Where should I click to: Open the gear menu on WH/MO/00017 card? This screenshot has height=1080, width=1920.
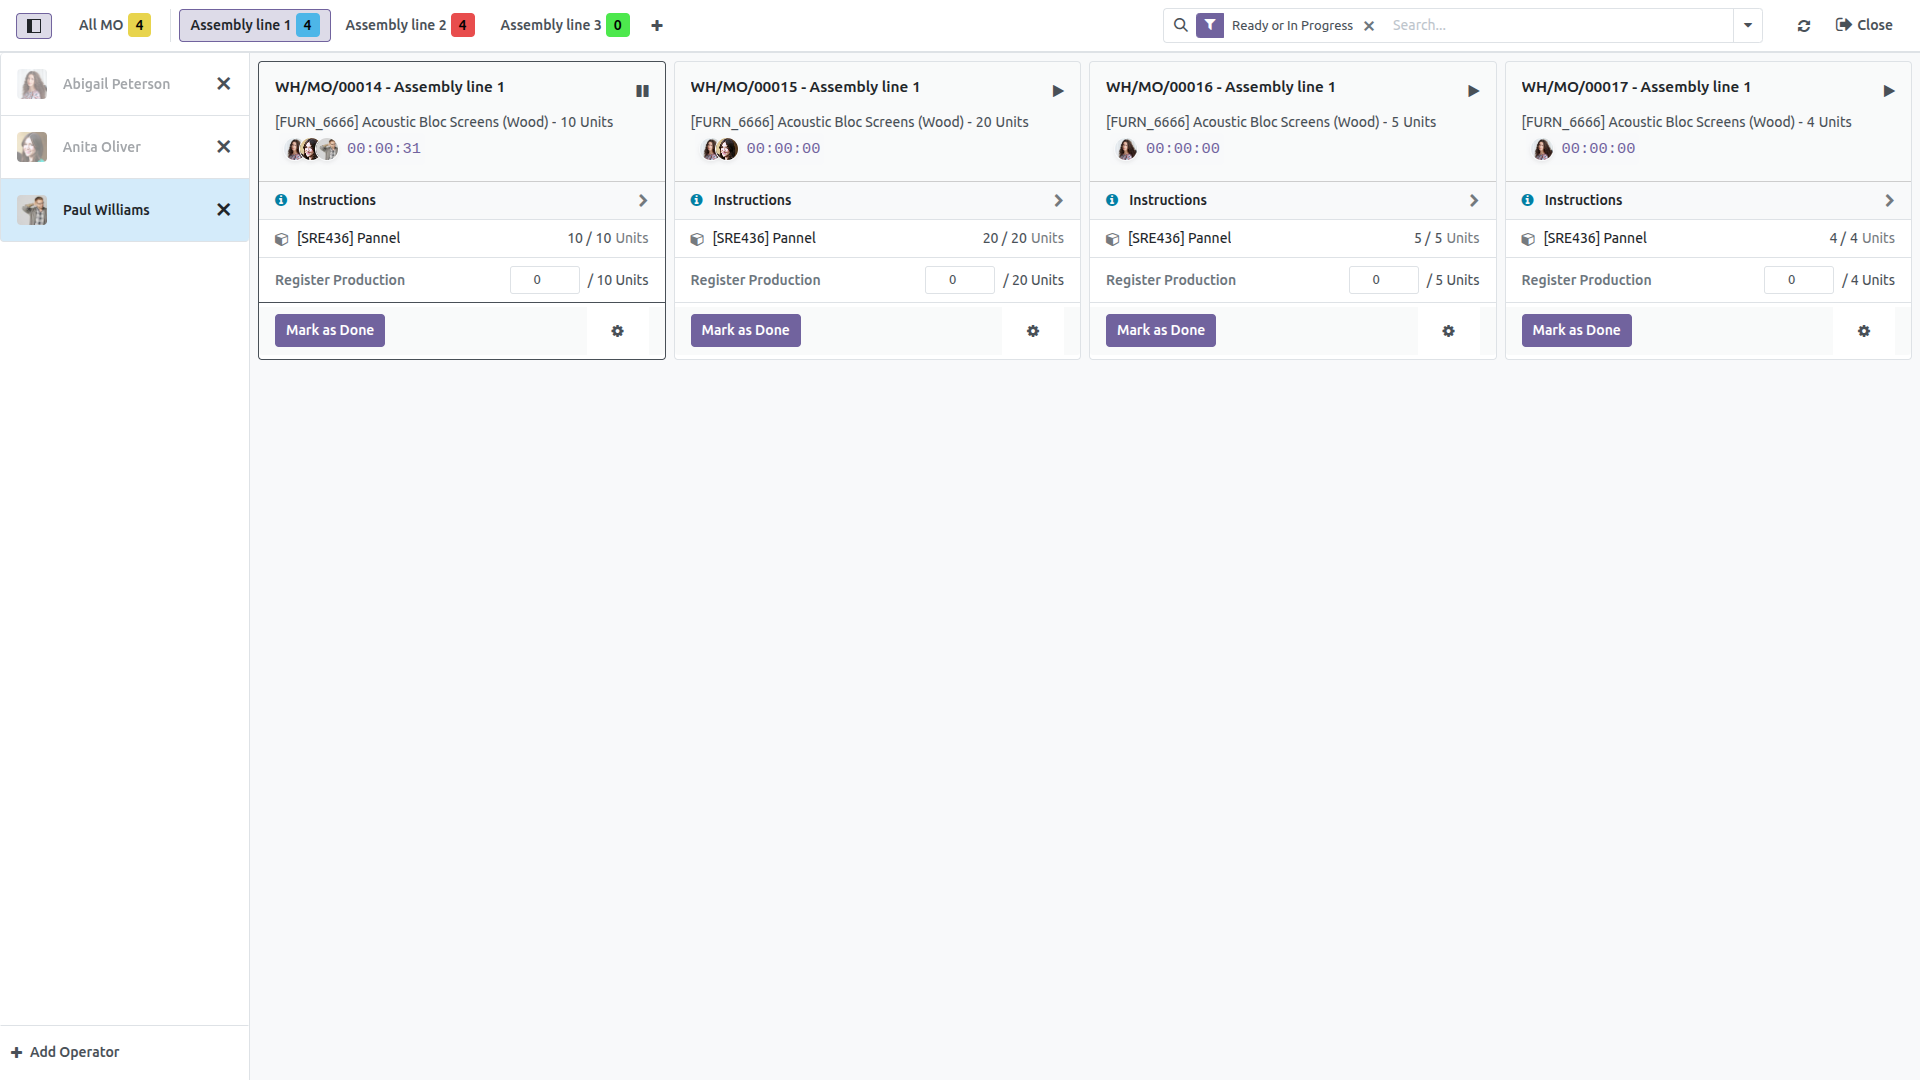[1864, 331]
